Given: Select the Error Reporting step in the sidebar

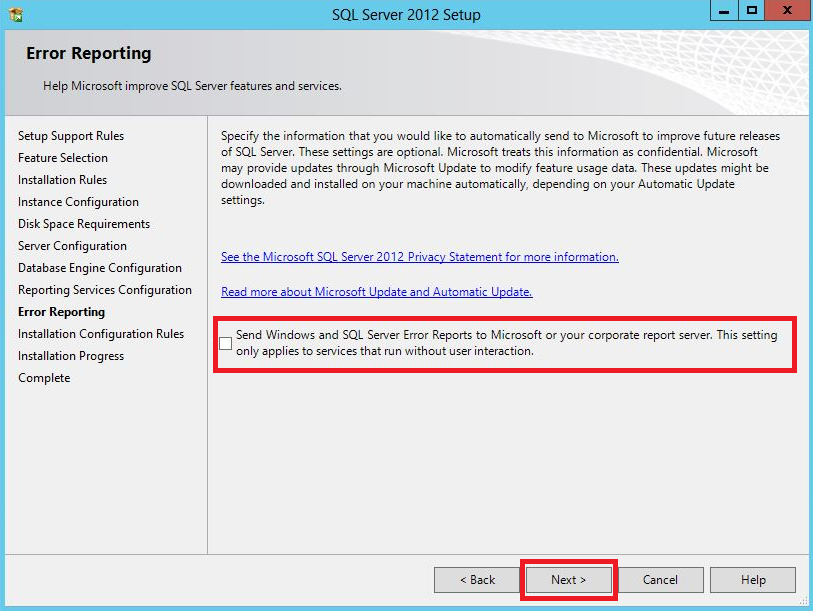Looking at the screenshot, I should click(x=61, y=312).
